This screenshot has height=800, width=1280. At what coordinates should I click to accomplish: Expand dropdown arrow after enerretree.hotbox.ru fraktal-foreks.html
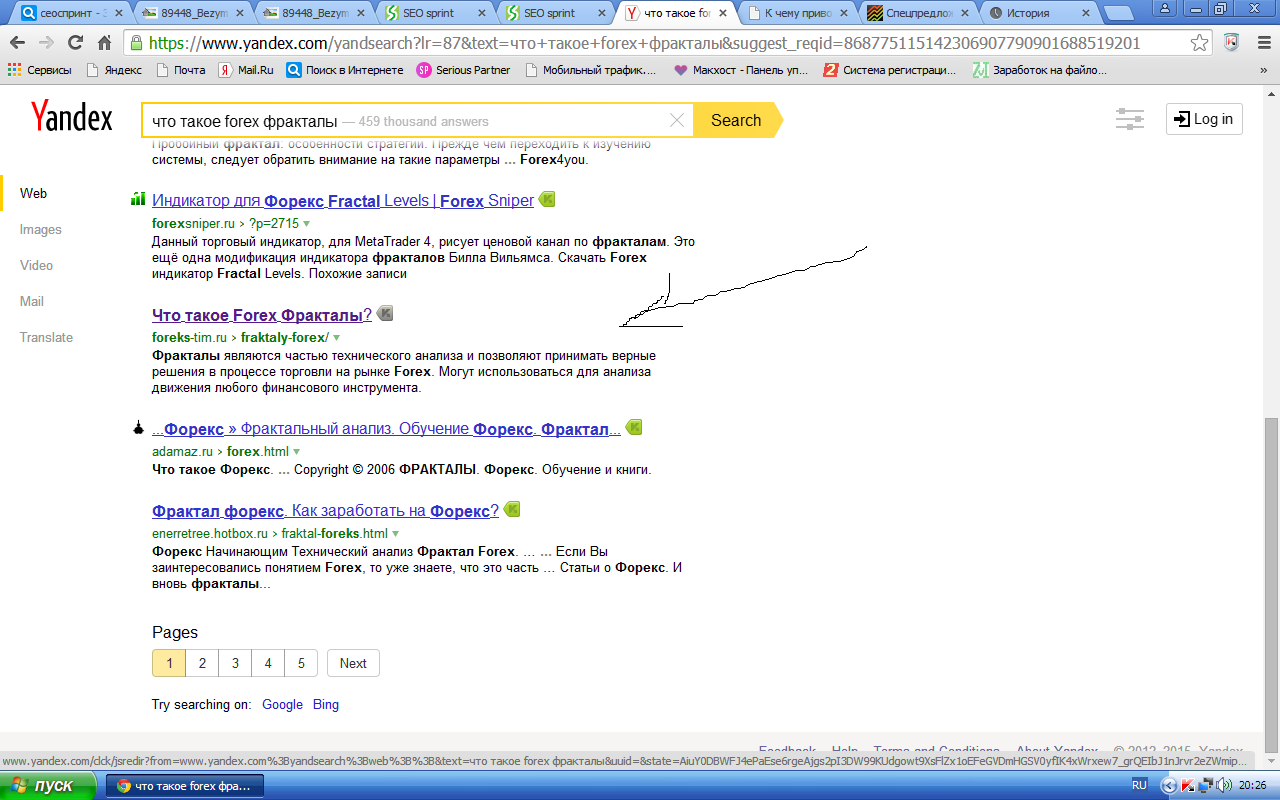(396, 534)
